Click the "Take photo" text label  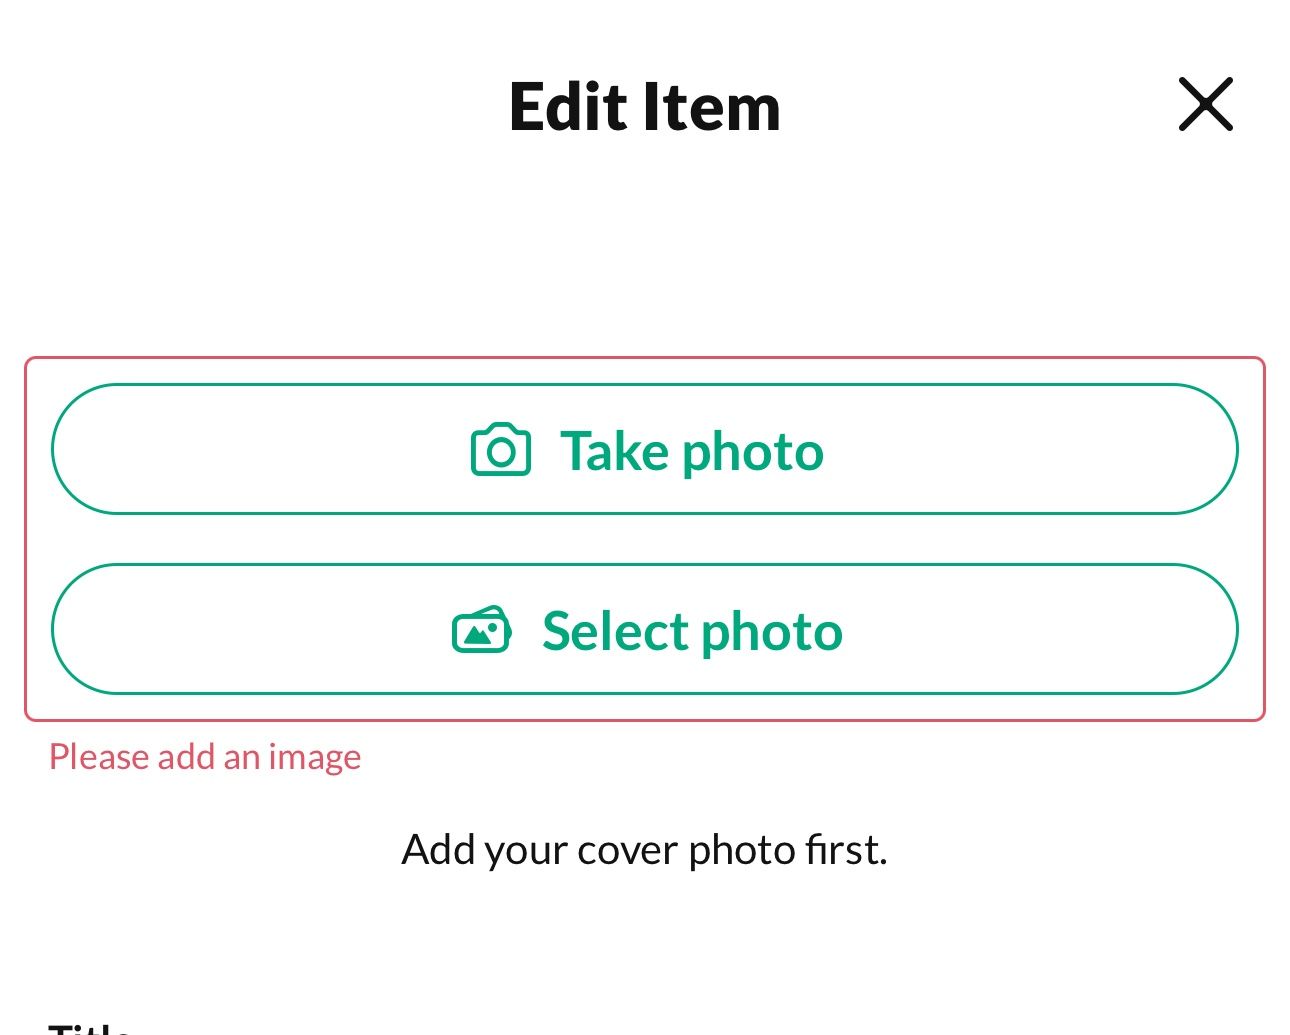coord(691,451)
